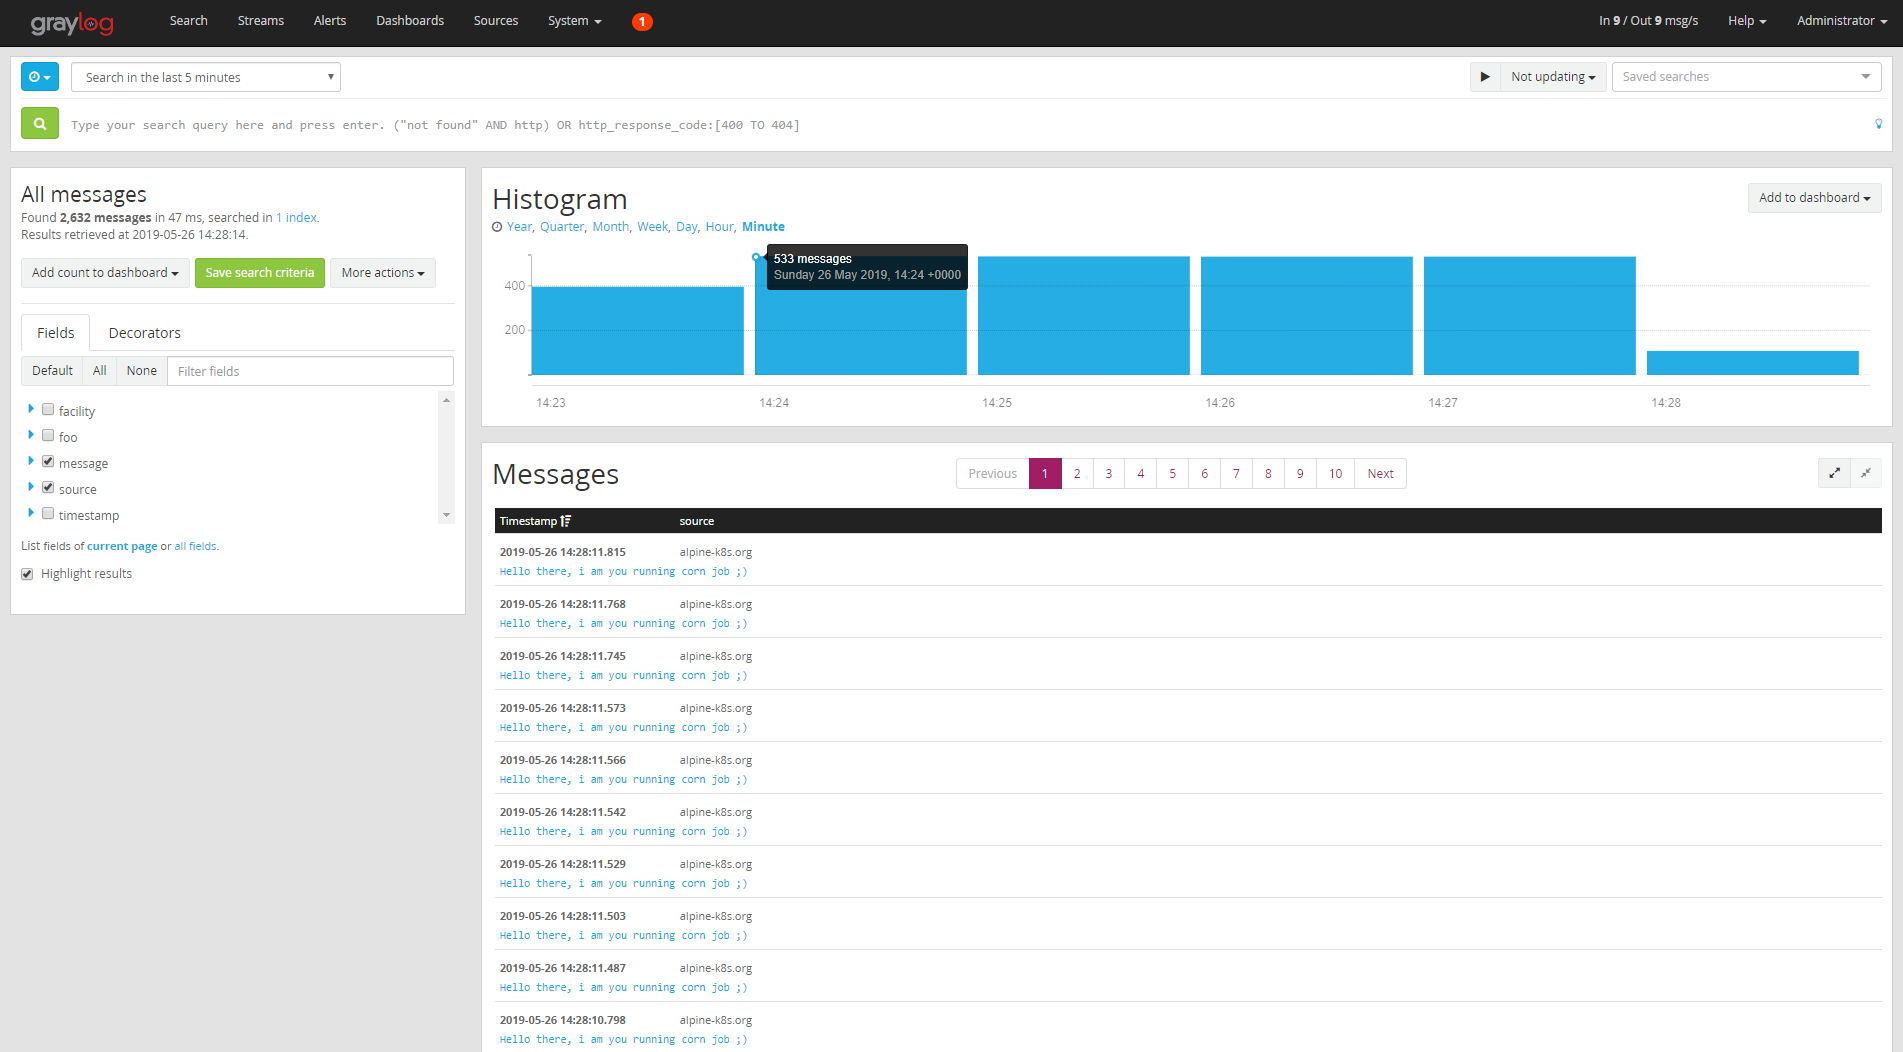Go to Dashboards in the navbar

409,21
